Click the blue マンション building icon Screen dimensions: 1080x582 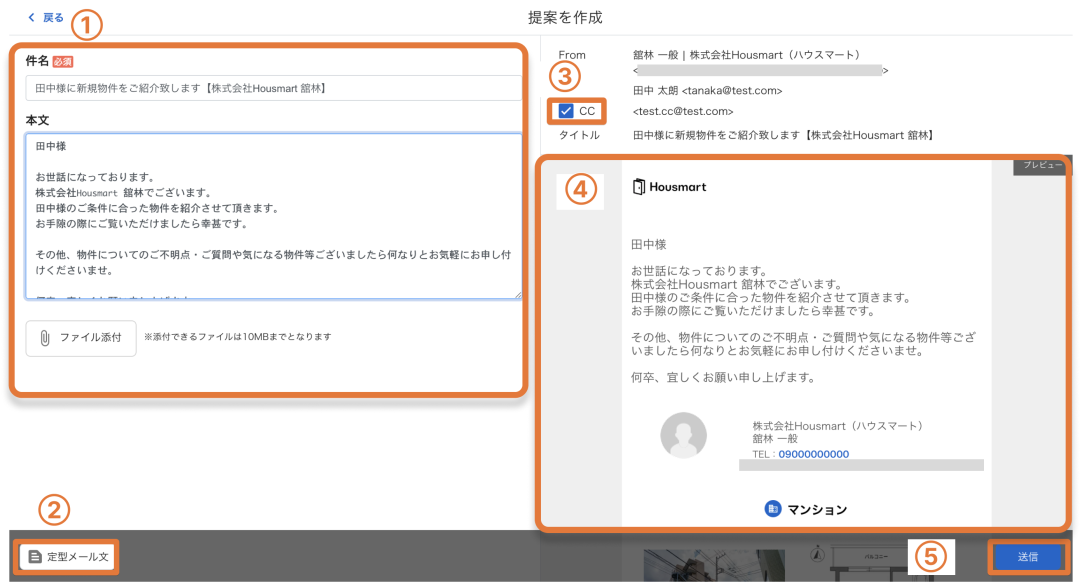point(773,509)
